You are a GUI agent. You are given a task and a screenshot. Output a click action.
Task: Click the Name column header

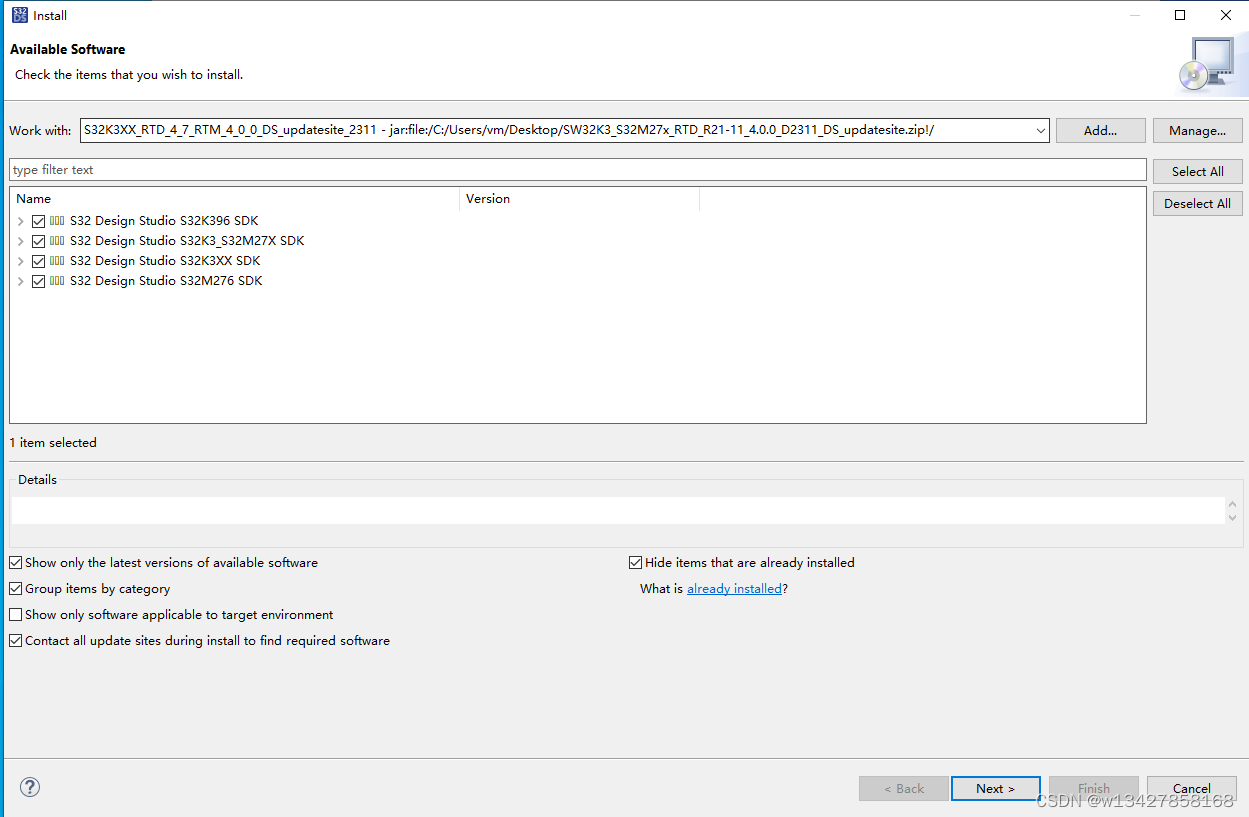234,199
